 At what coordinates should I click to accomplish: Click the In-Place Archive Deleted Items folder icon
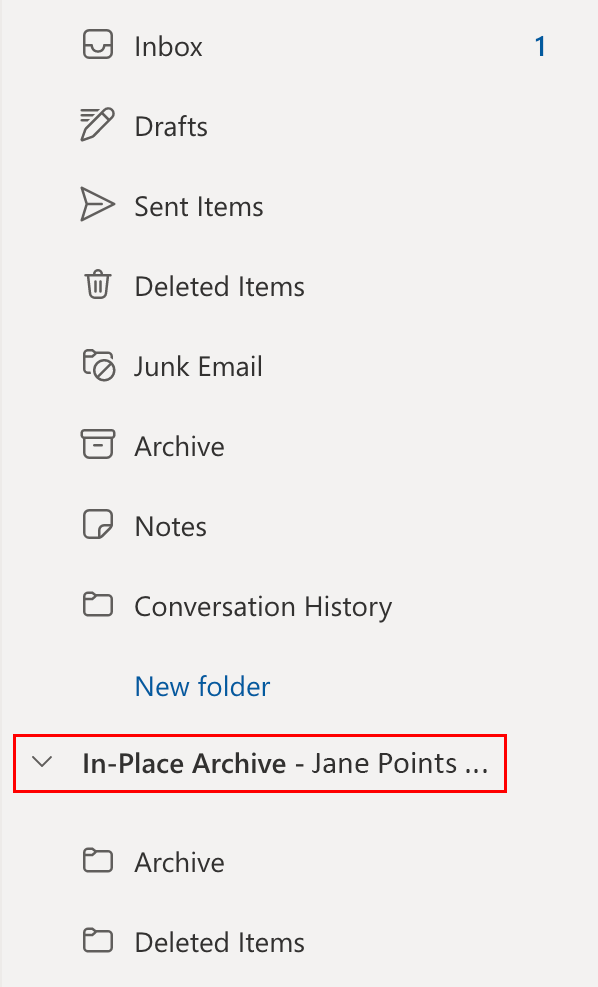(x=98, y=942)
